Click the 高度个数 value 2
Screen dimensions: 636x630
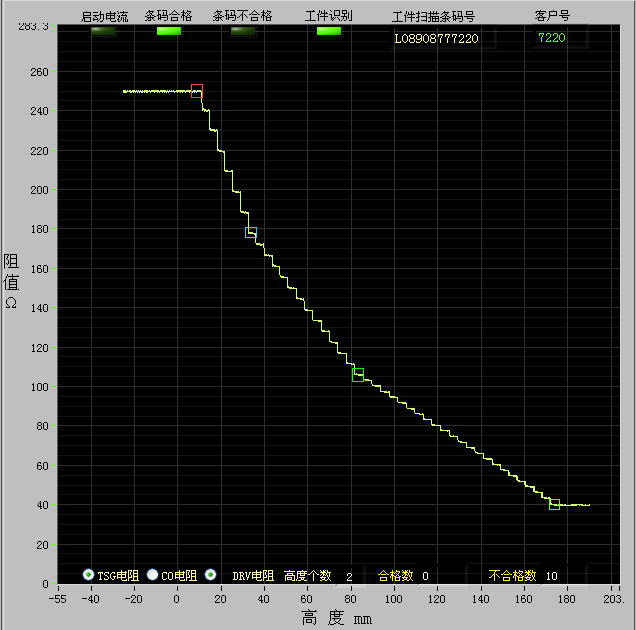349,576
